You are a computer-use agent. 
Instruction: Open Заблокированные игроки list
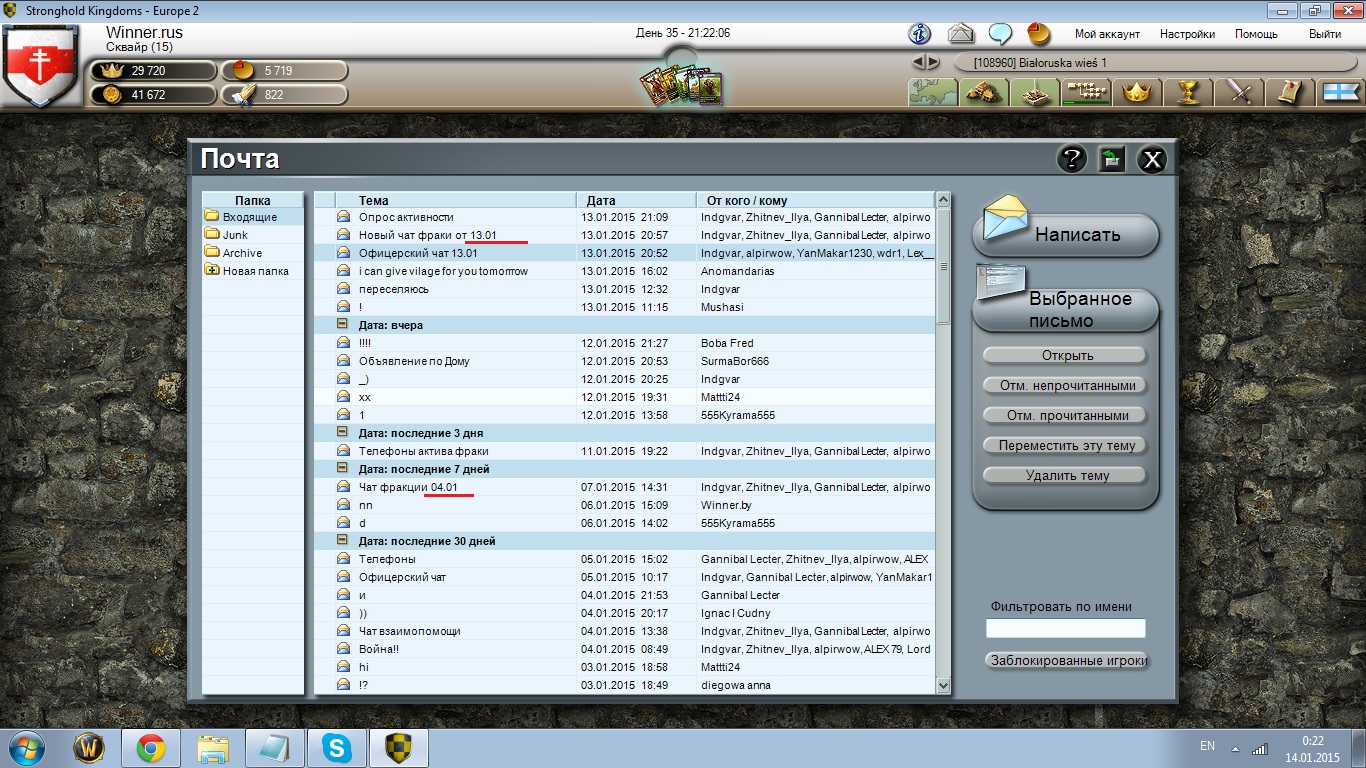(x=1066, y=660)
